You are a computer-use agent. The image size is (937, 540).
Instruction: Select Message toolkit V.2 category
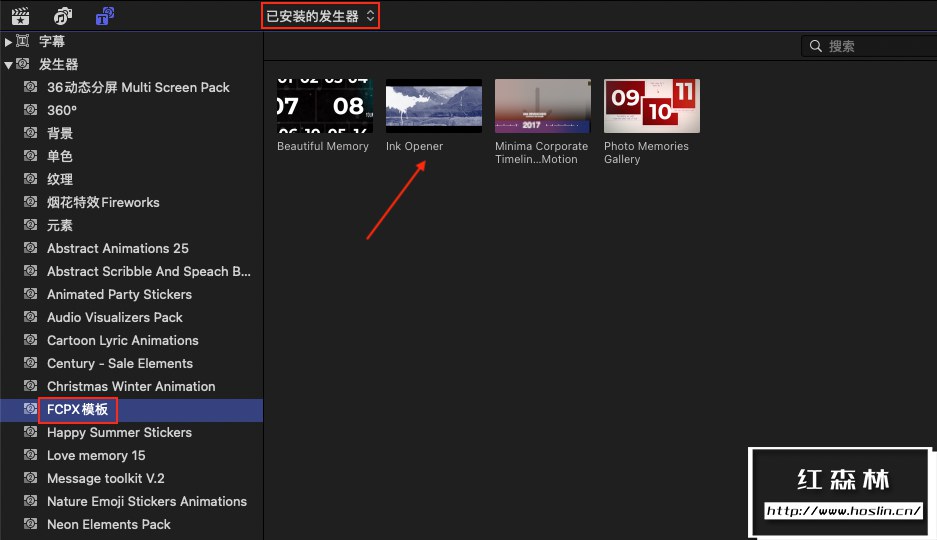point(131,478)
